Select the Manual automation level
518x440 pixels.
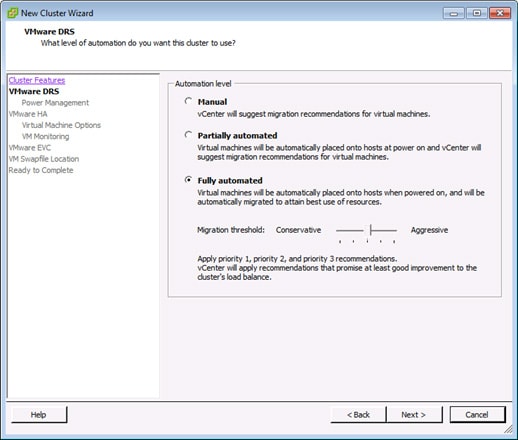tap(188, 101)
